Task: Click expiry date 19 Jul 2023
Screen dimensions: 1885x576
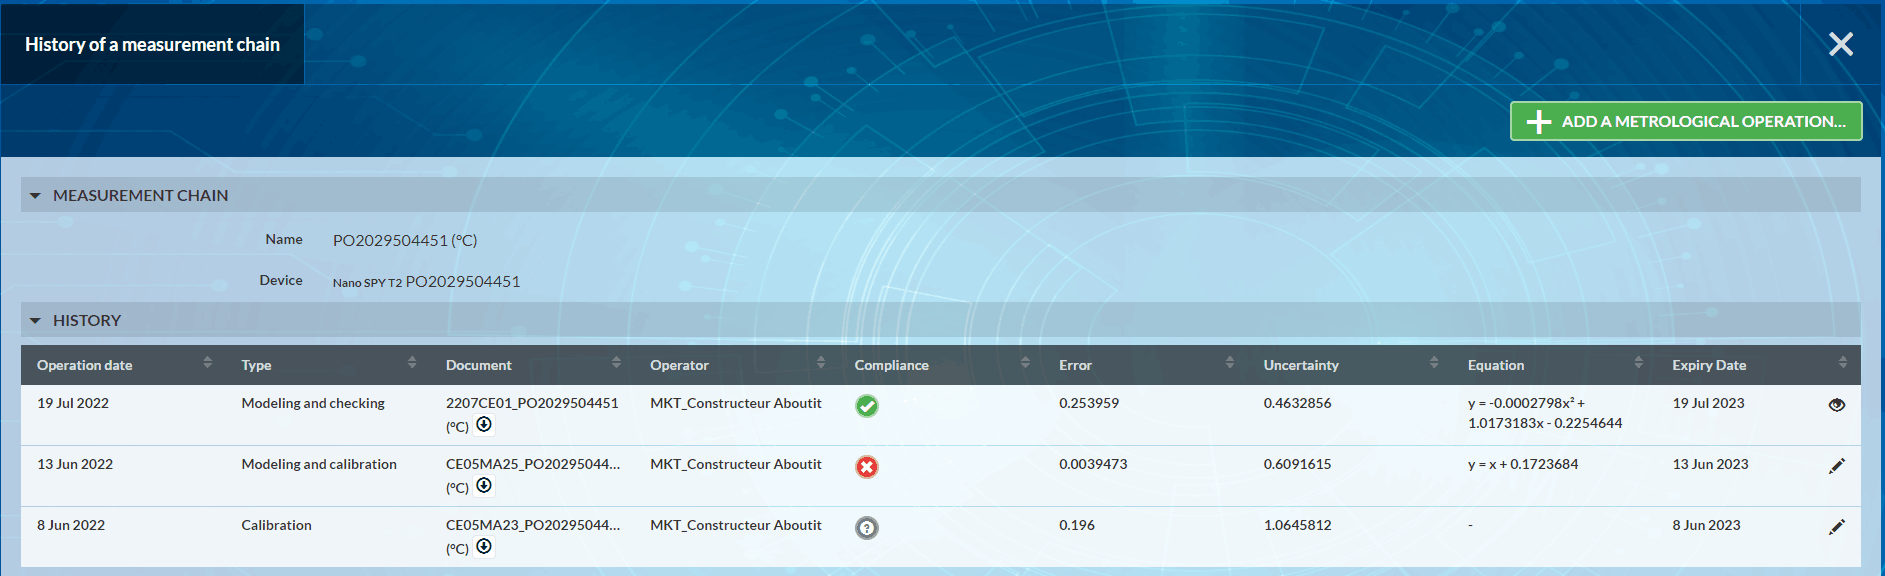Action: tap(1708, 403)
